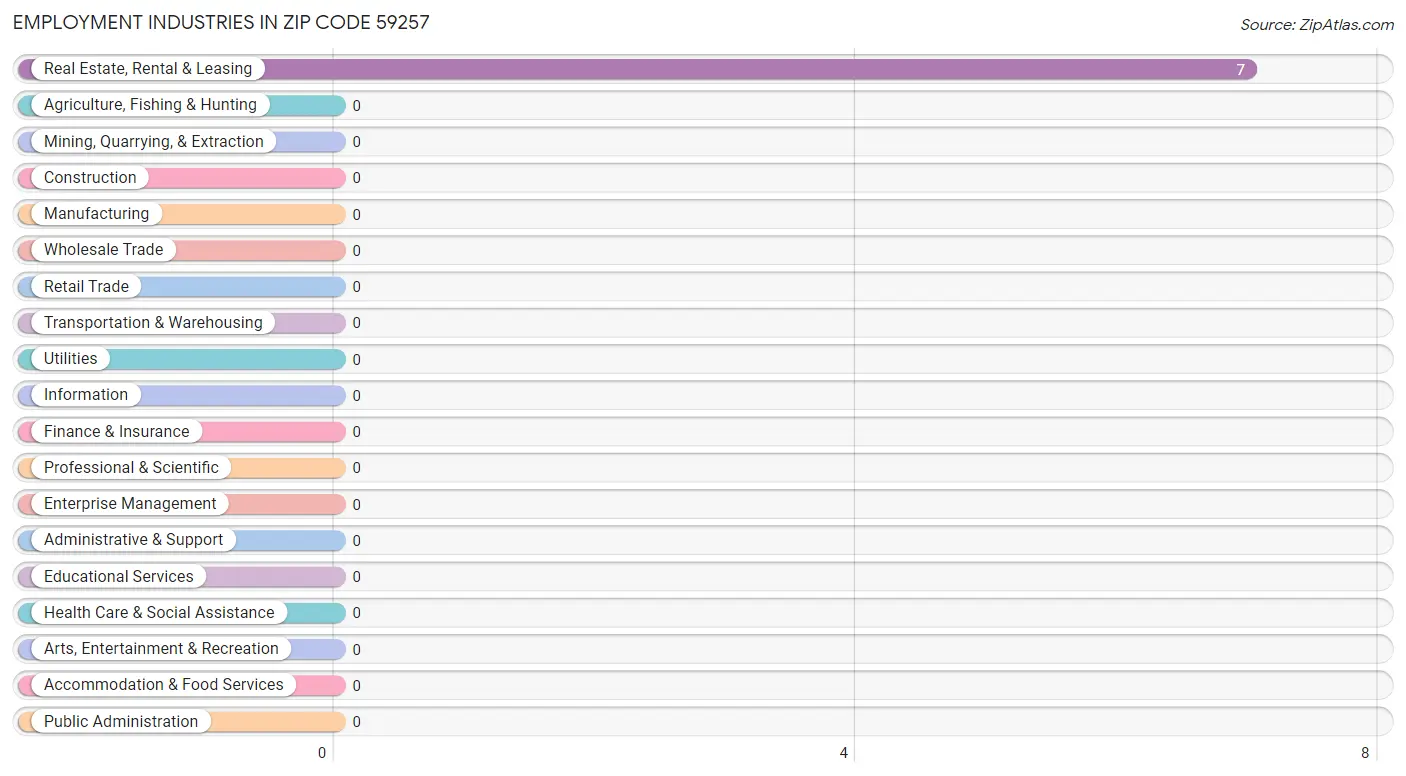Click the 0 value next to Information
This screenshot has height=776, width=1406.
tap(356, 396)
